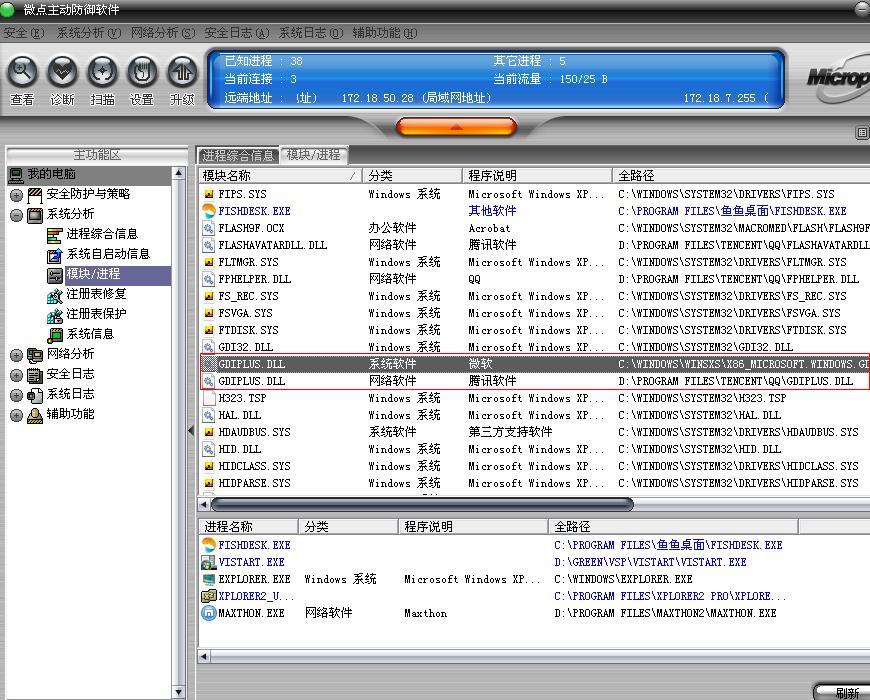Screen dimensions: 870x700
Task: Click the 刷新 refresh button
Action: click(x=843, y=692)
